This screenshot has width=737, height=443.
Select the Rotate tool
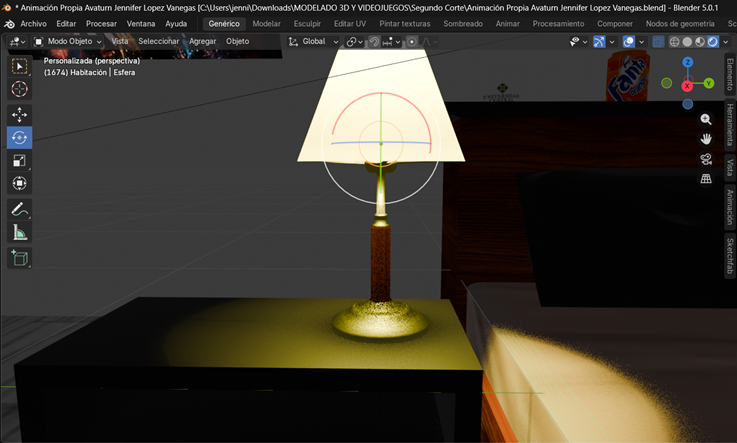[19, 138]
